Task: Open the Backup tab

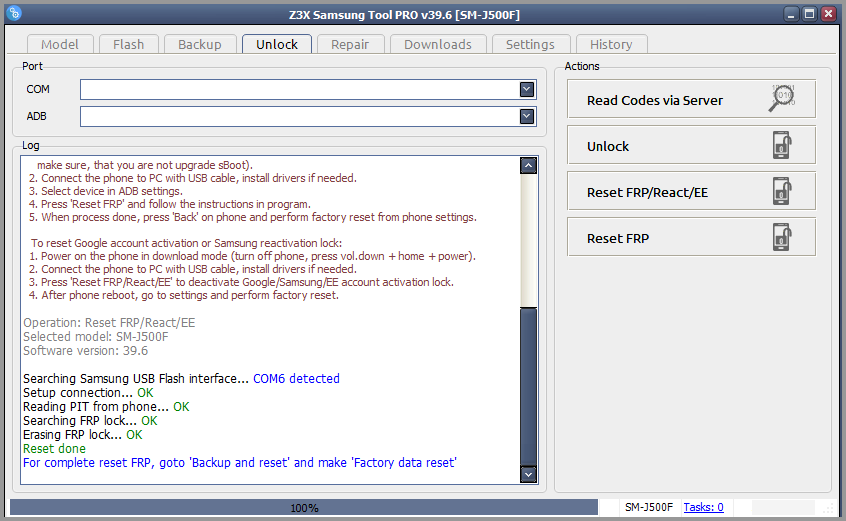Action: pyautogui.click(x=200, y=44)
